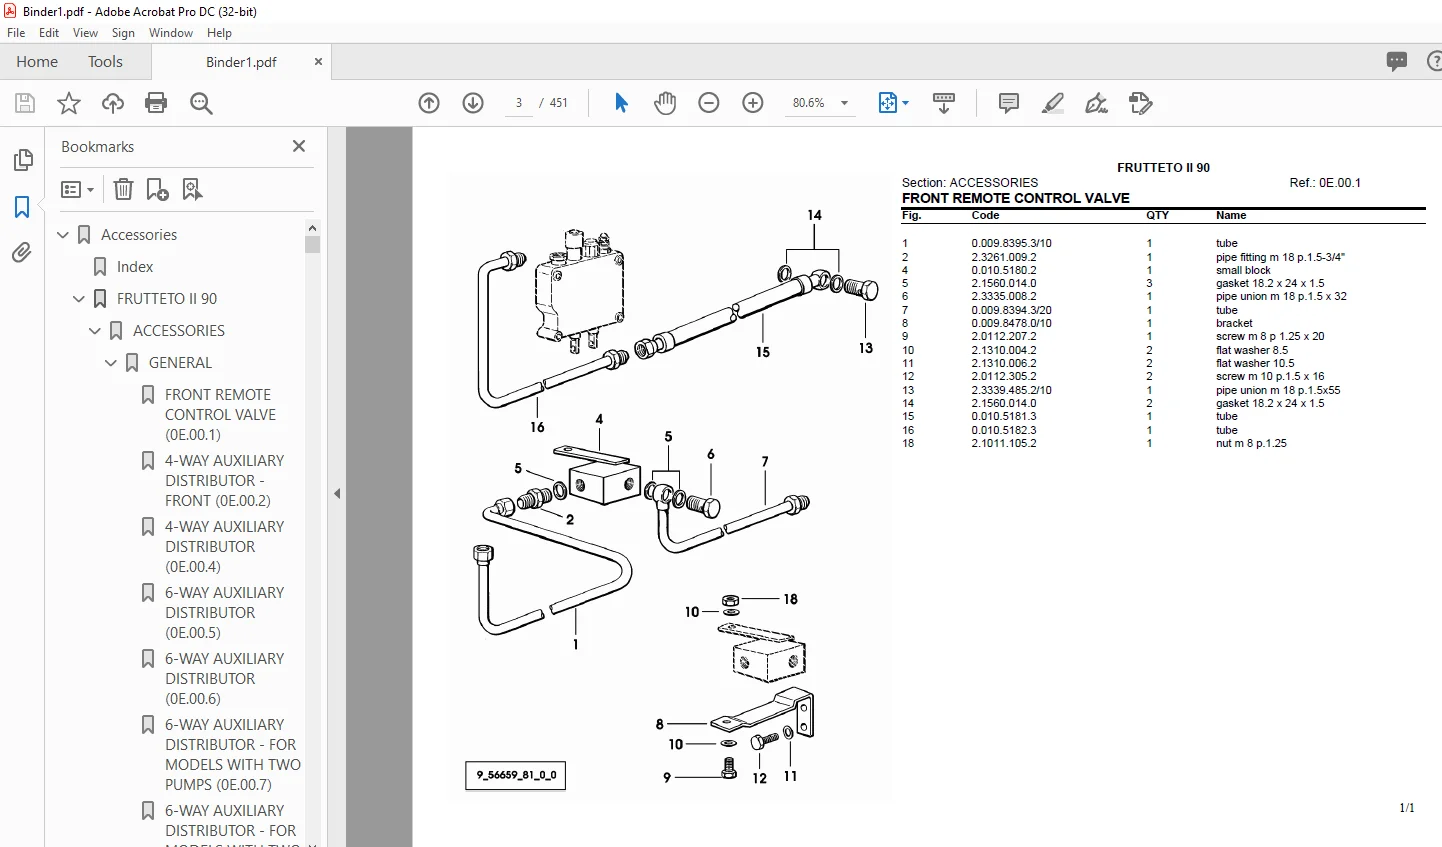Toggle the bookmarks navigation panel icon

22,207
